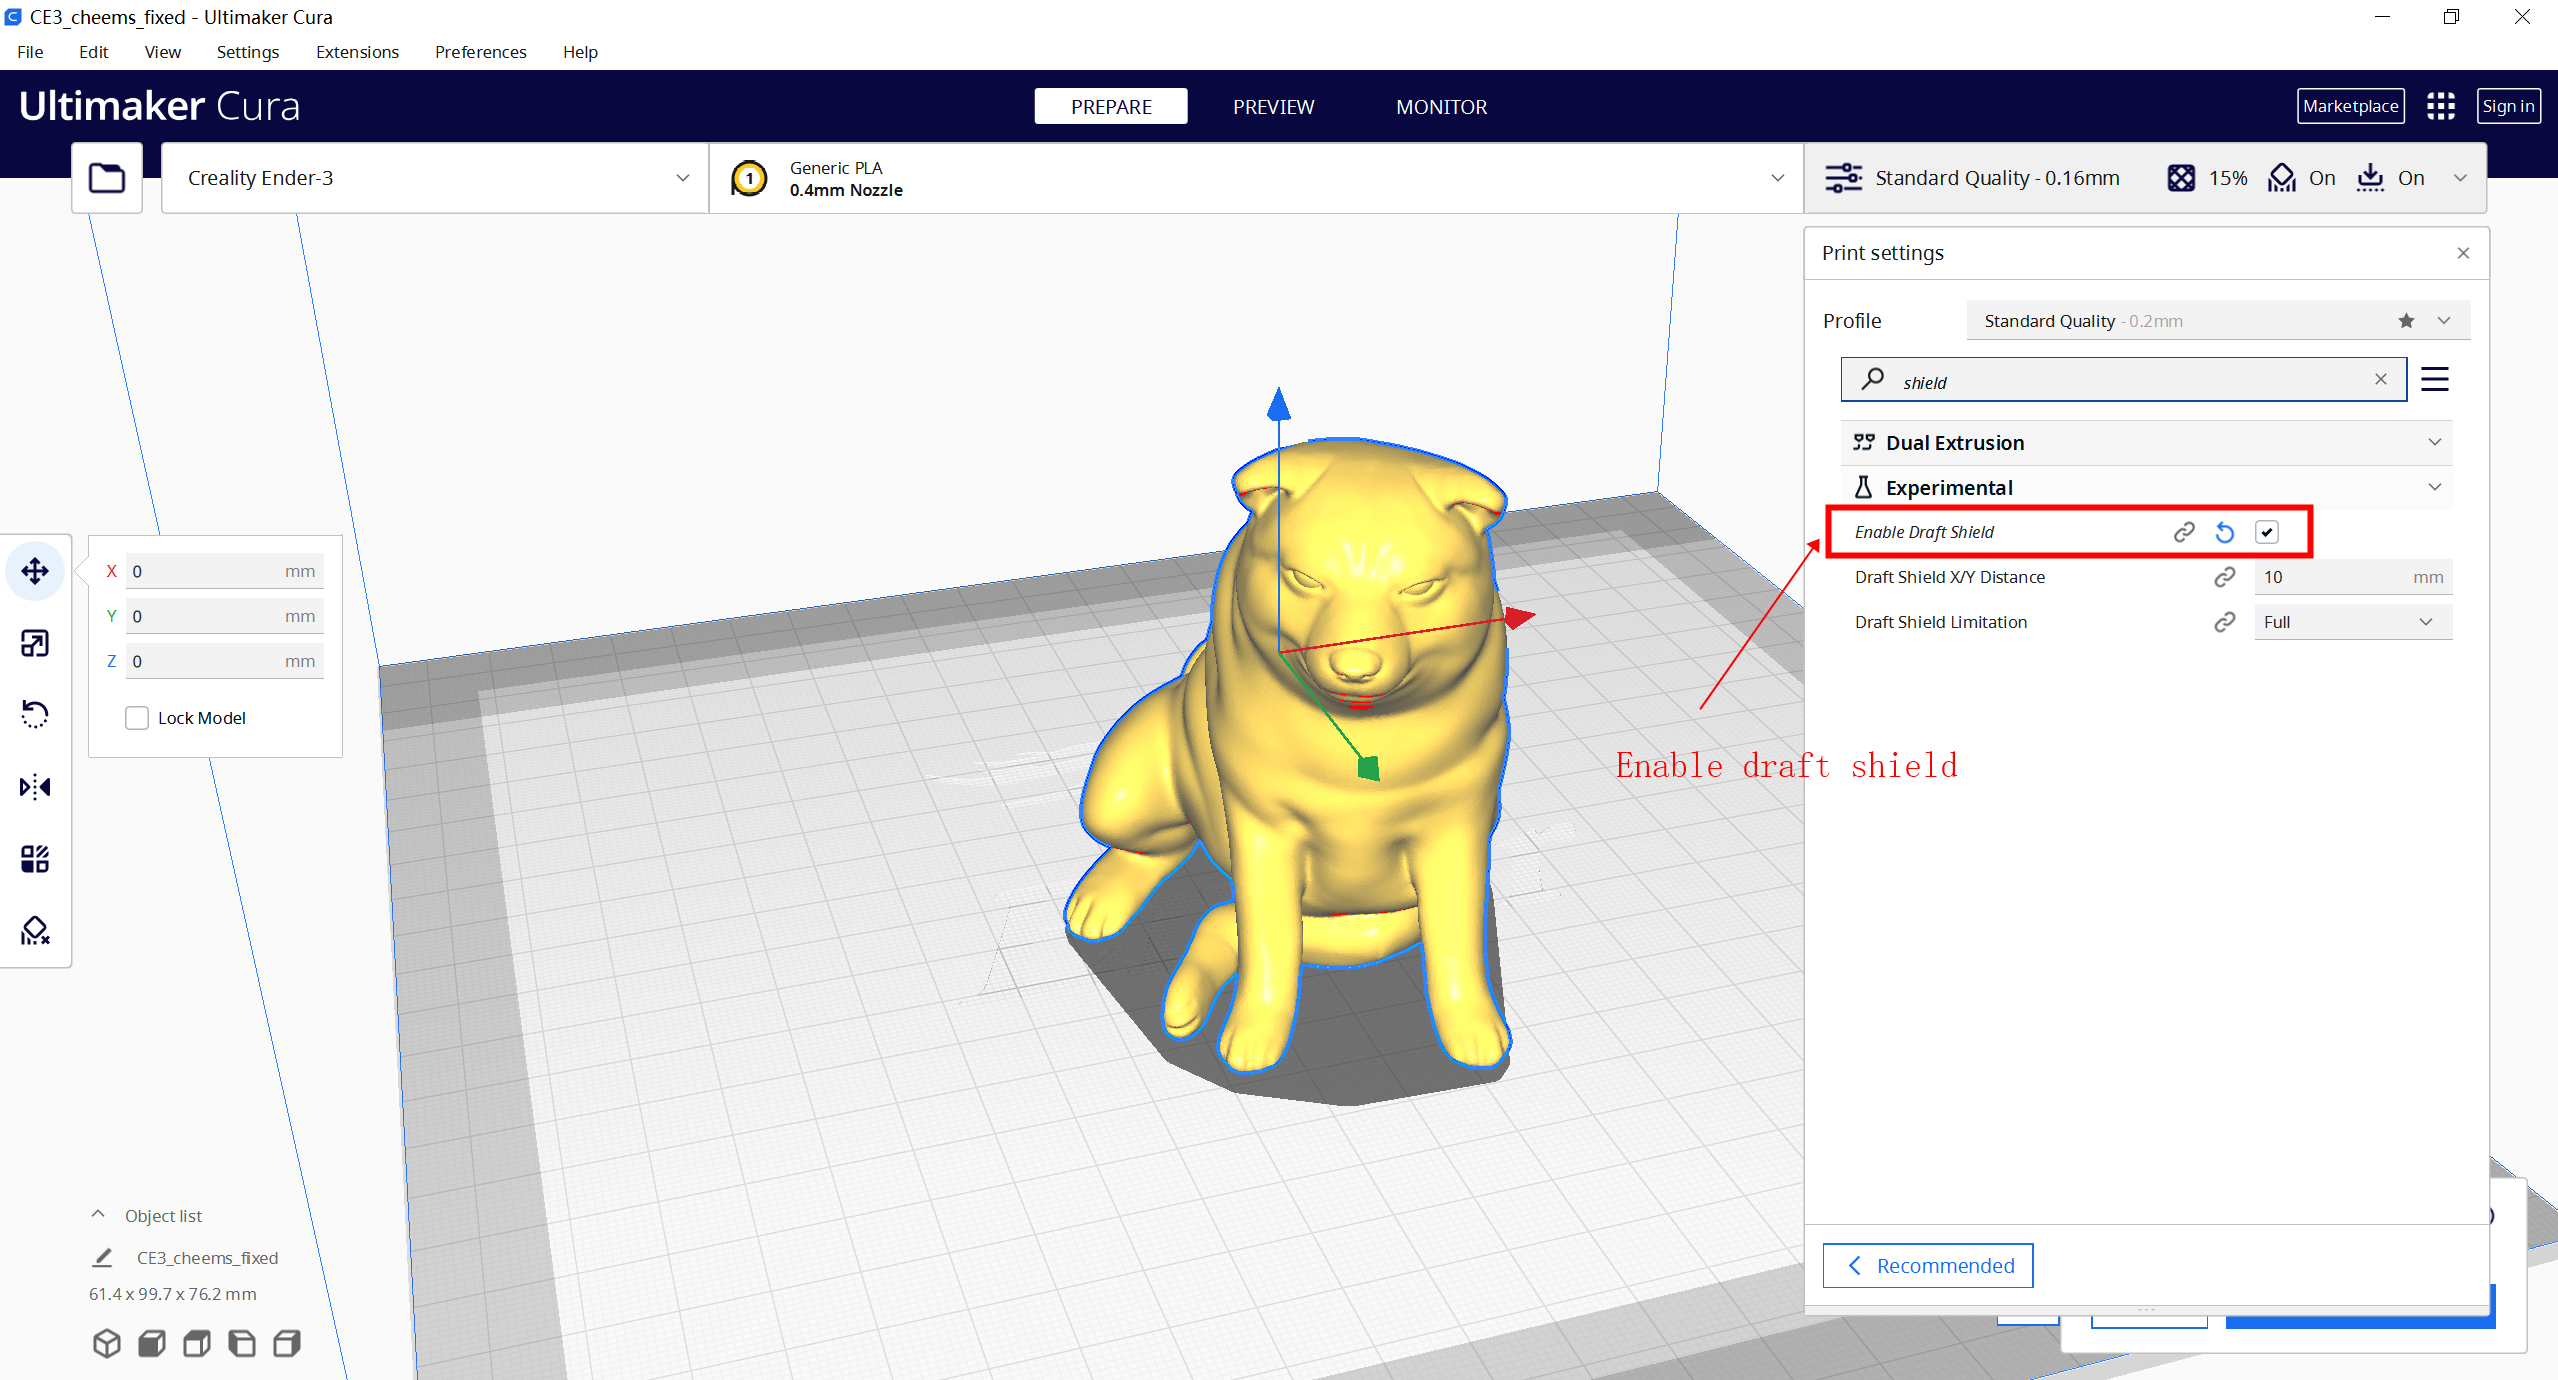This screenshot has width=2558, height=1380.
Task: Toggle Enable Draft Shield checkbox
Action: coord(2267,532)
